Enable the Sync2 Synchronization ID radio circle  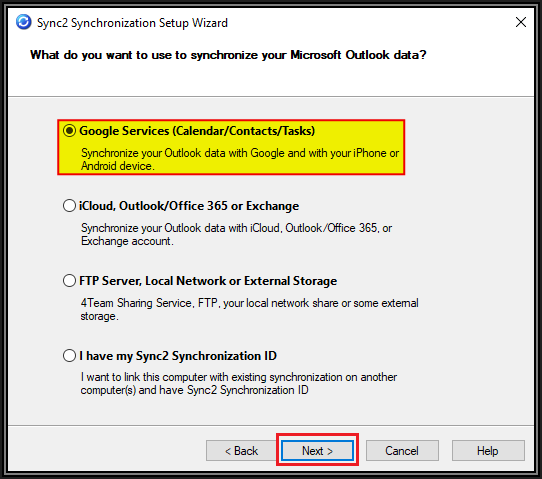coord(69,356)
